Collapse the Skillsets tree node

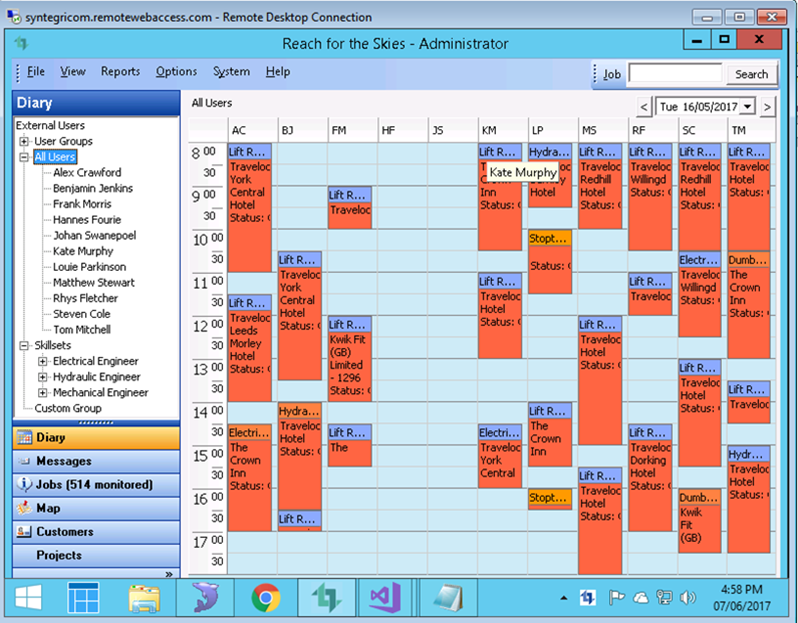[23, 346]
